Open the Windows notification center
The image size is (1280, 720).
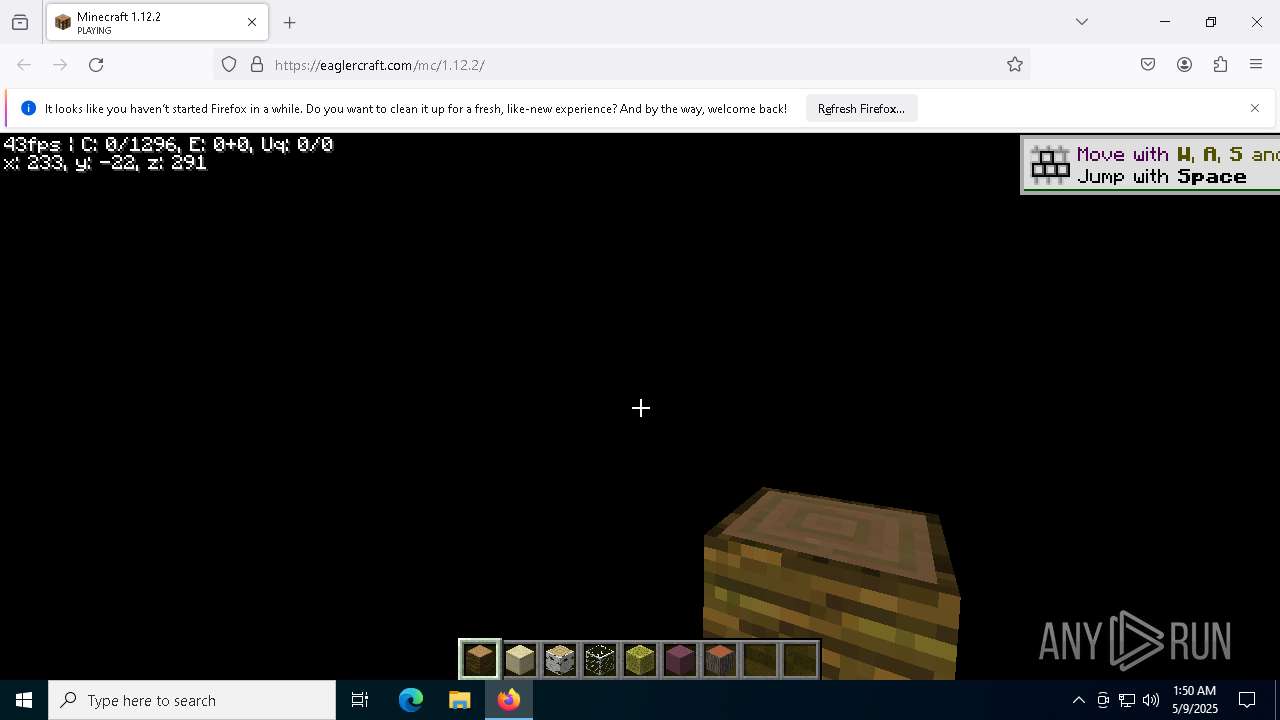(1247, 700)
